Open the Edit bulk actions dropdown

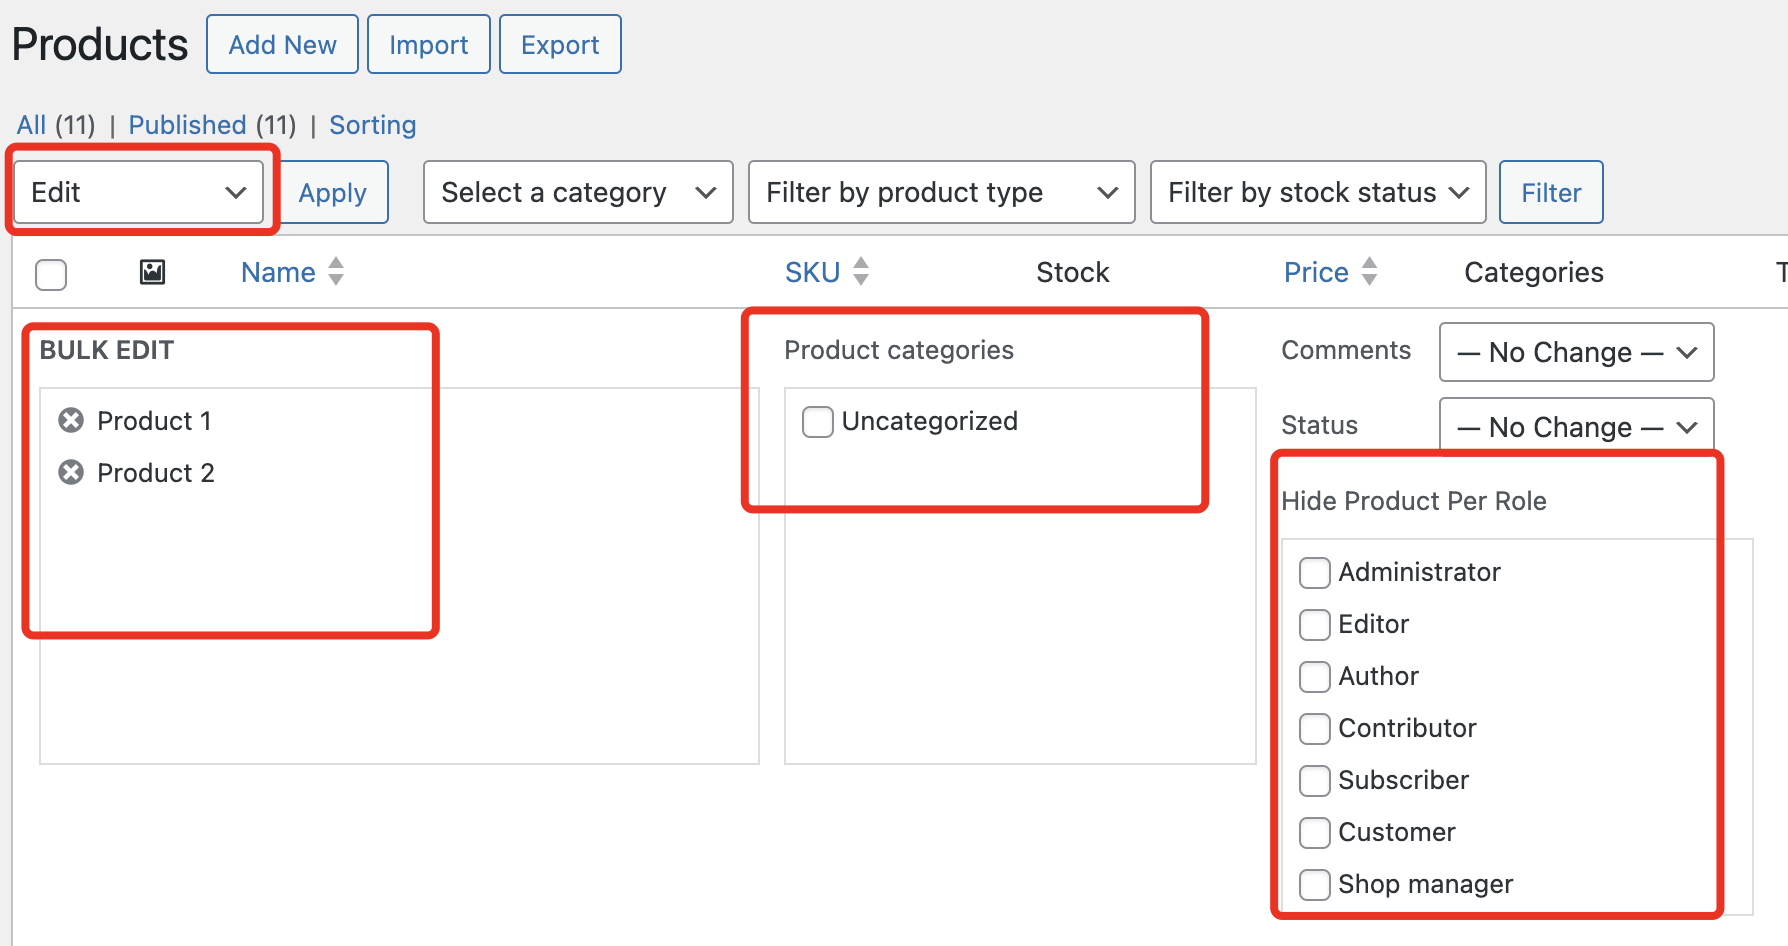point(139,192)
